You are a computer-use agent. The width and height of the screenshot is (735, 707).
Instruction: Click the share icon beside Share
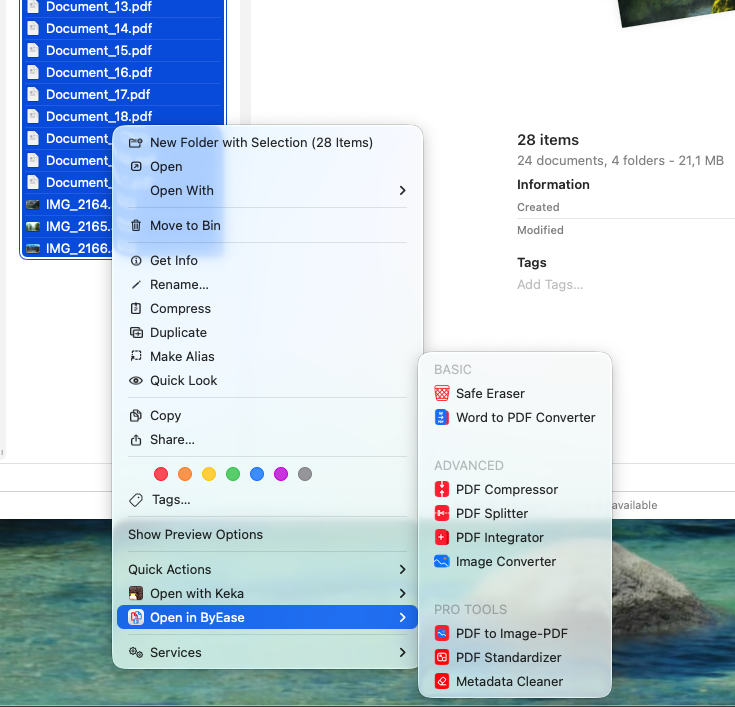(136, 439)
